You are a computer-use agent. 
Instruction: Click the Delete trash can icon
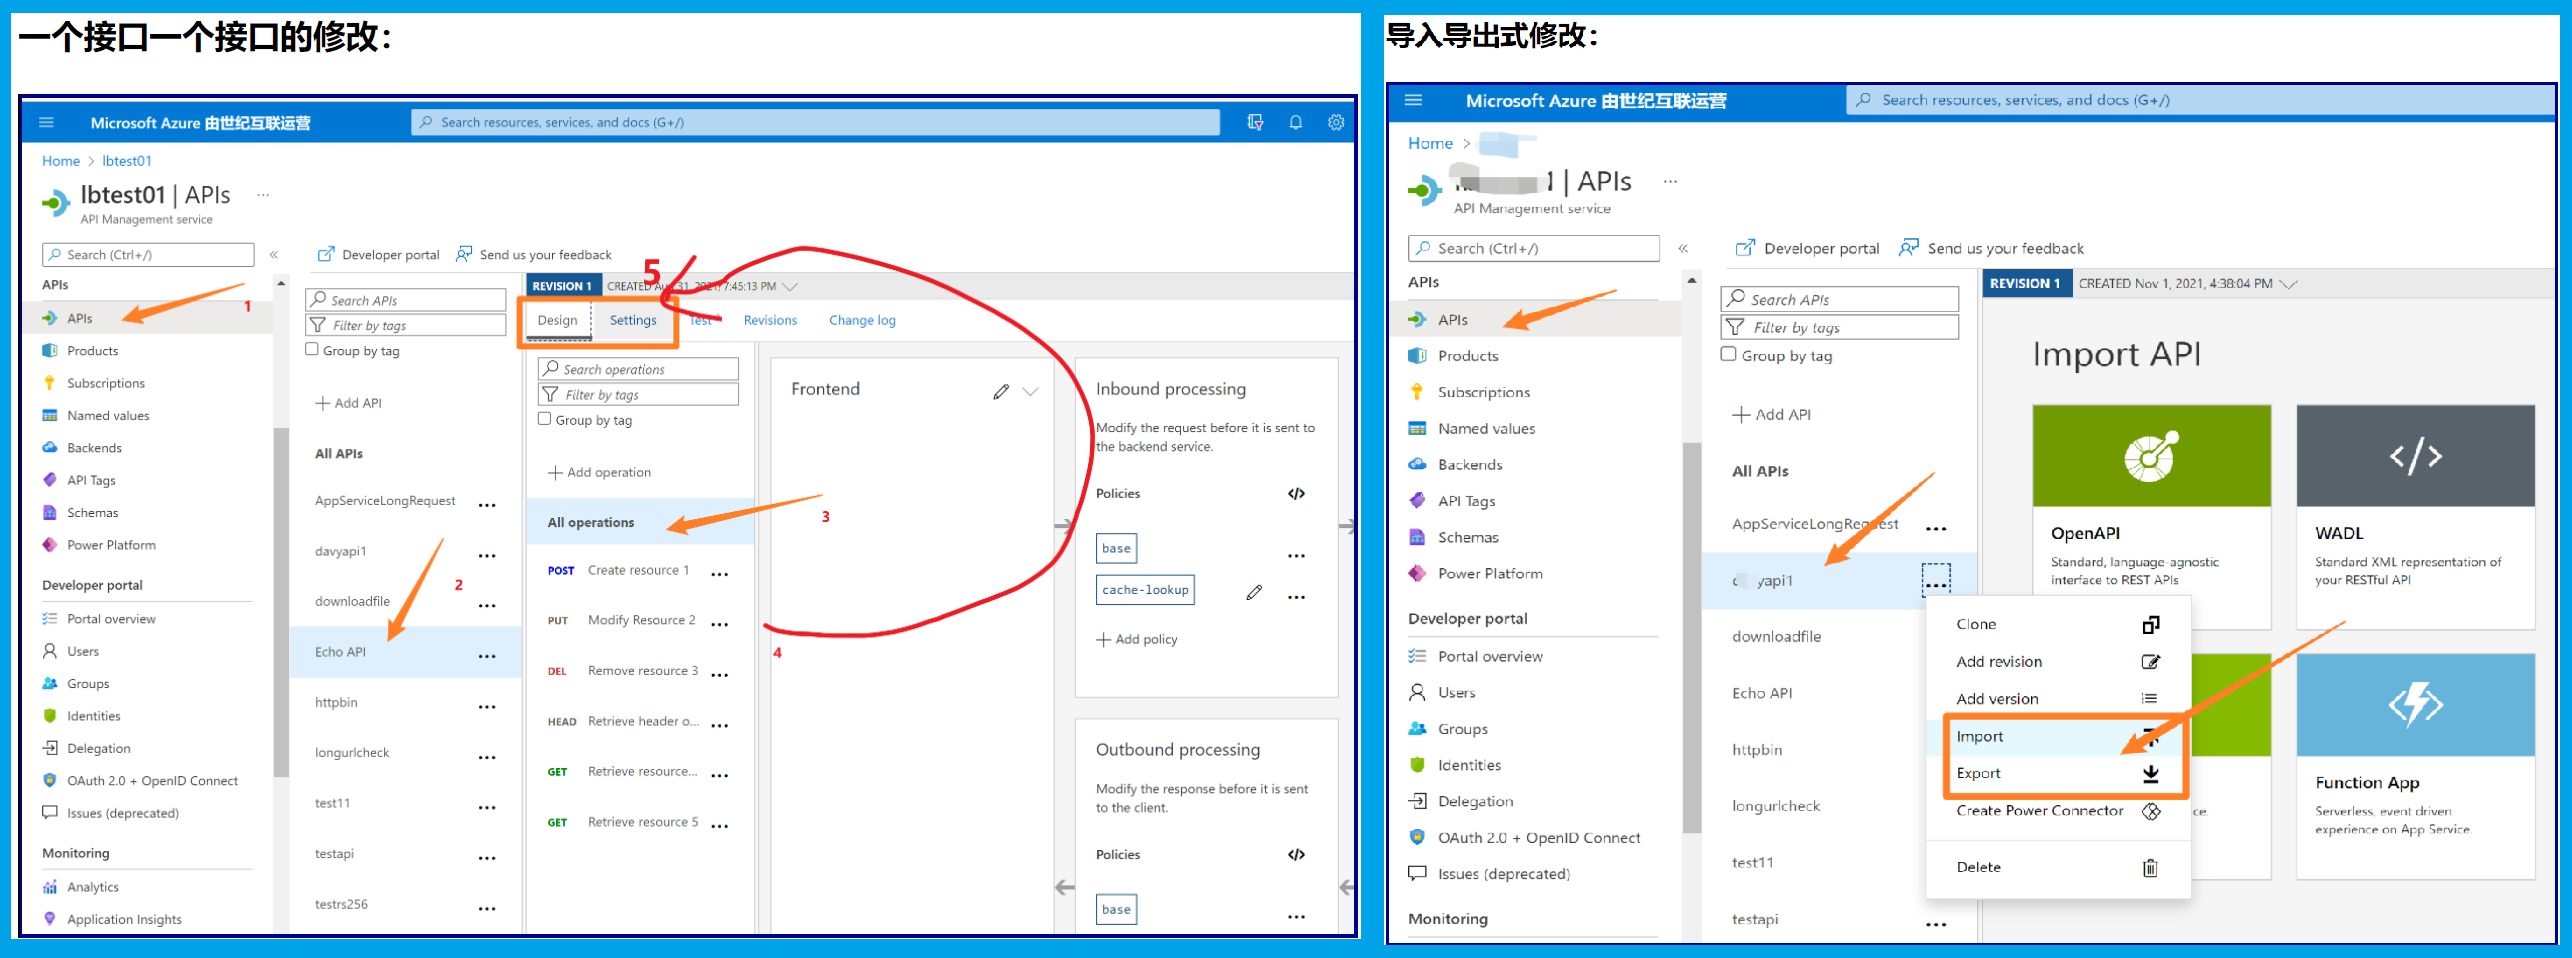2150,868
